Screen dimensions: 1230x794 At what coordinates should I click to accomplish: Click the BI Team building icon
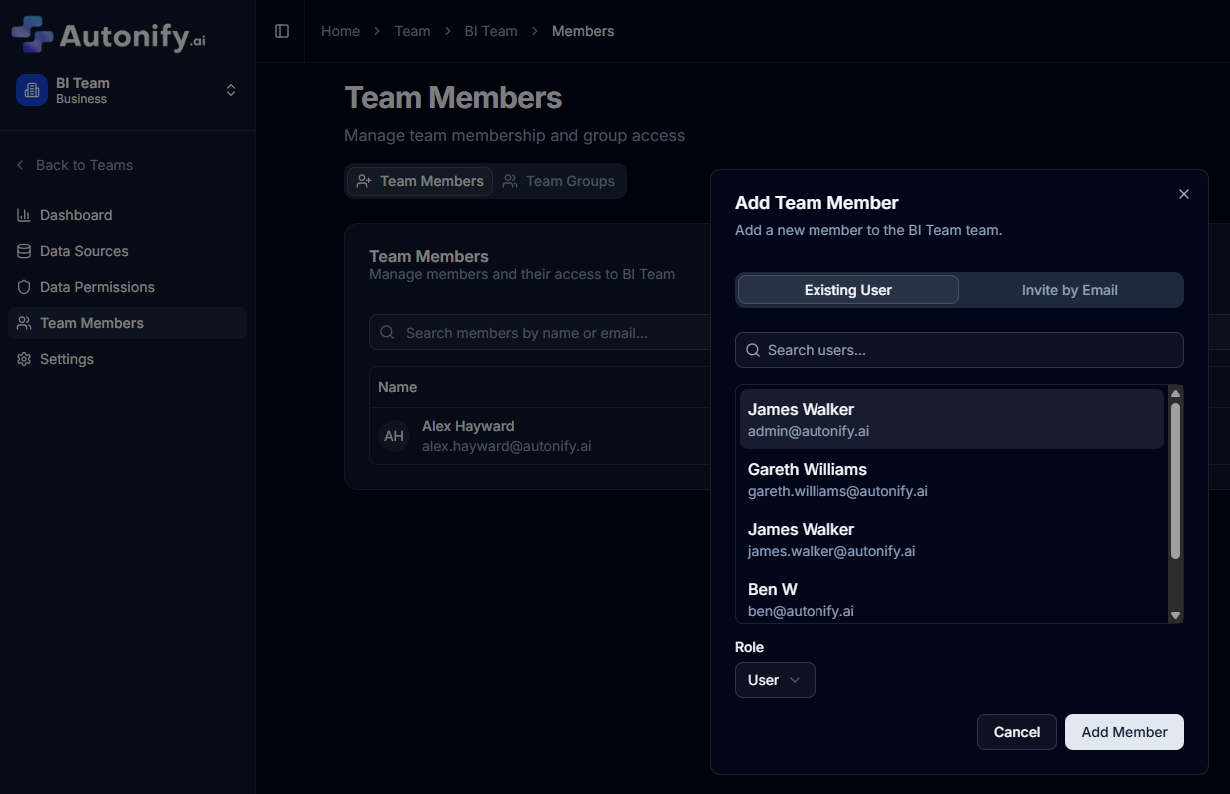pyautogui.click(x=32, y=90)
